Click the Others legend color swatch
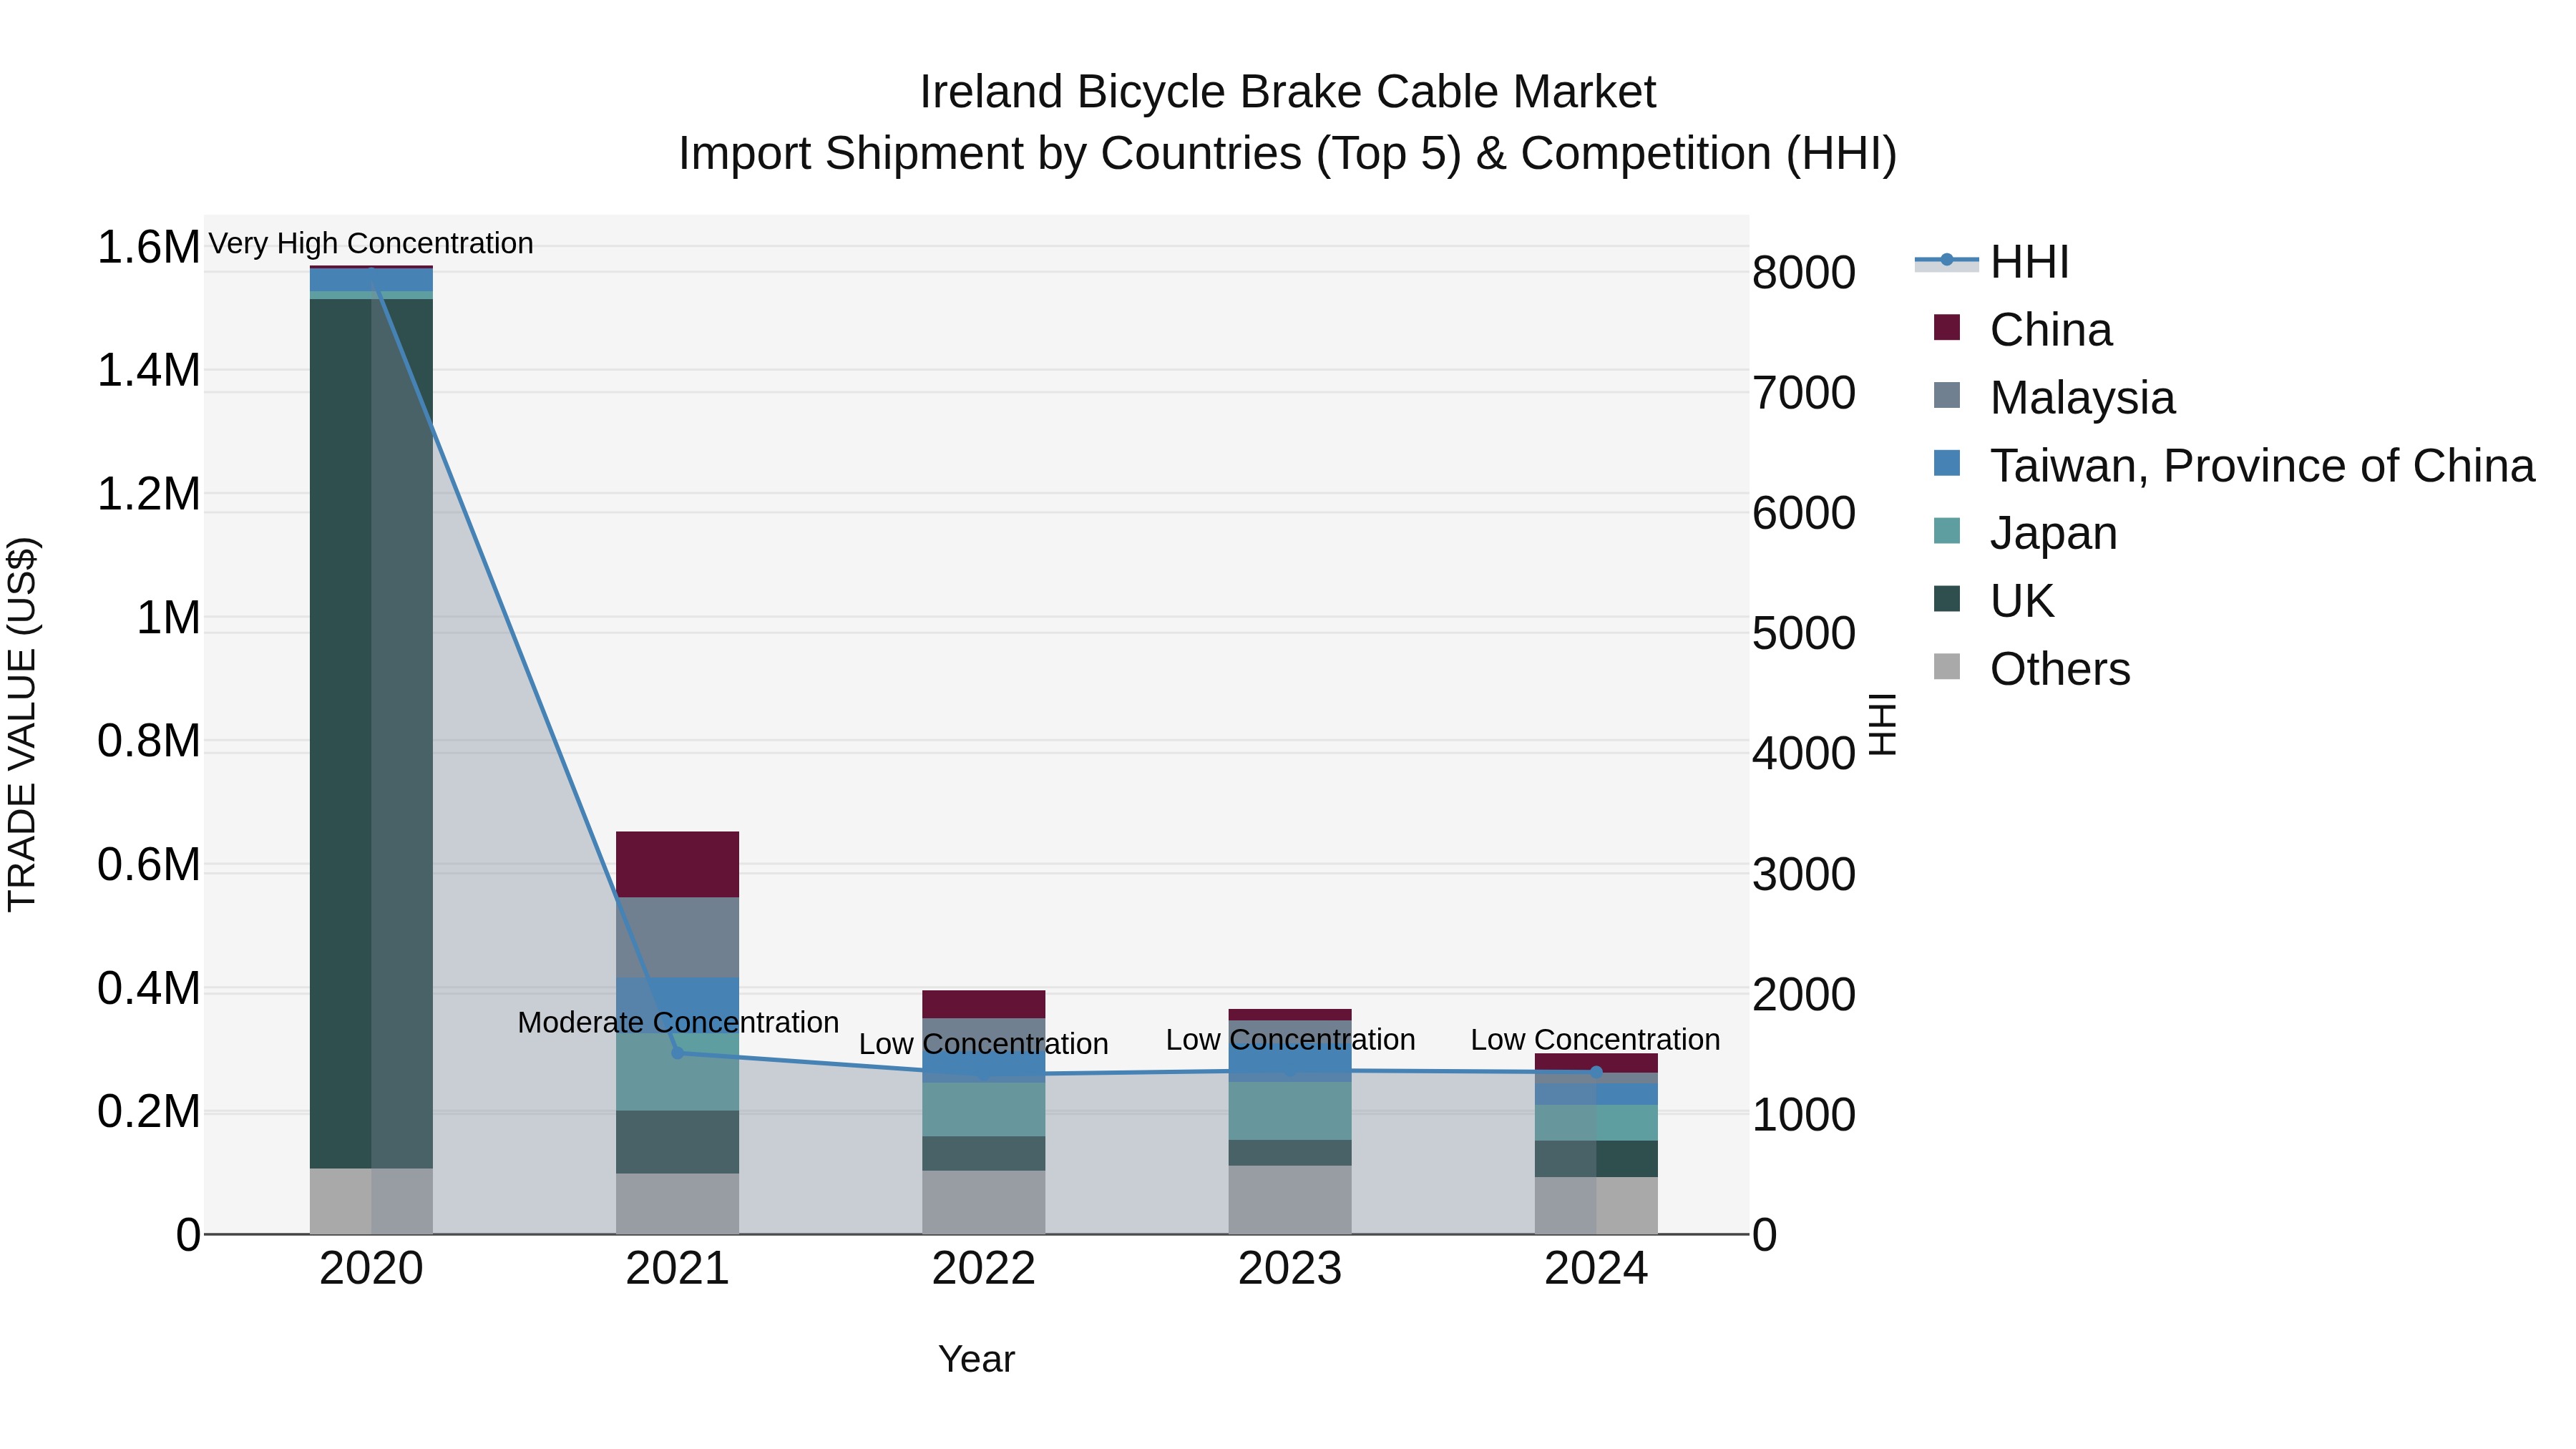 pos(1947,666)
